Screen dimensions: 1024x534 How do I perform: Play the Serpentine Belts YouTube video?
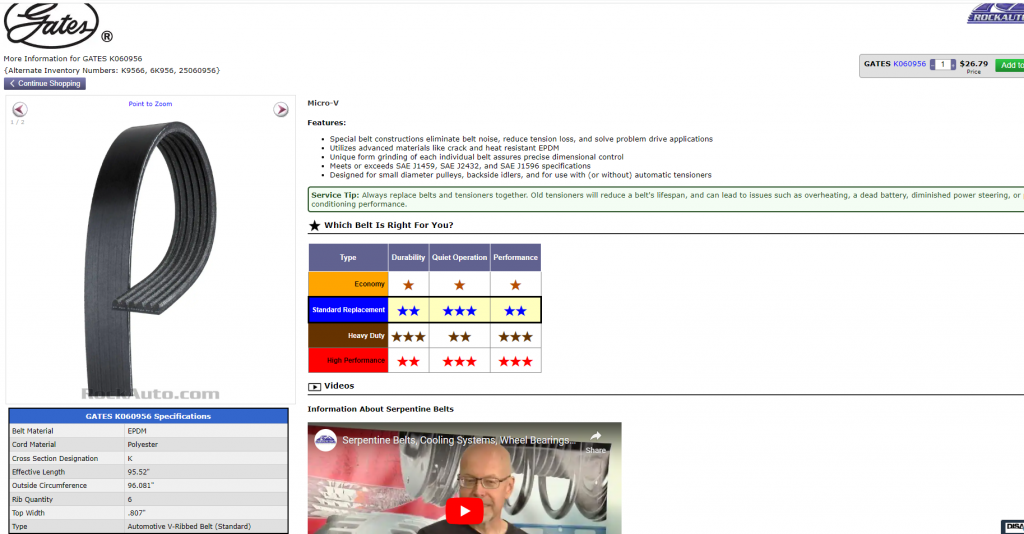coord(464,511)
